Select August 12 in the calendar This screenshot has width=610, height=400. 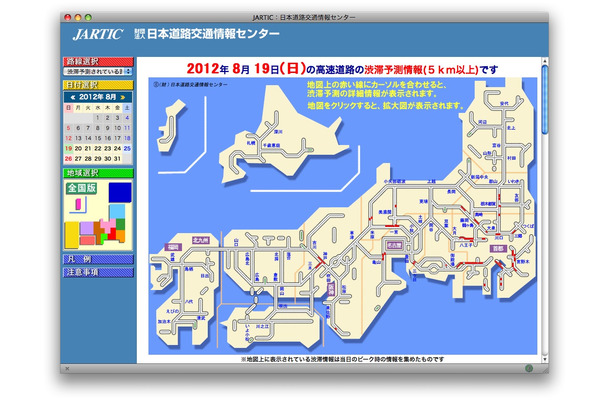pos(68,138)
